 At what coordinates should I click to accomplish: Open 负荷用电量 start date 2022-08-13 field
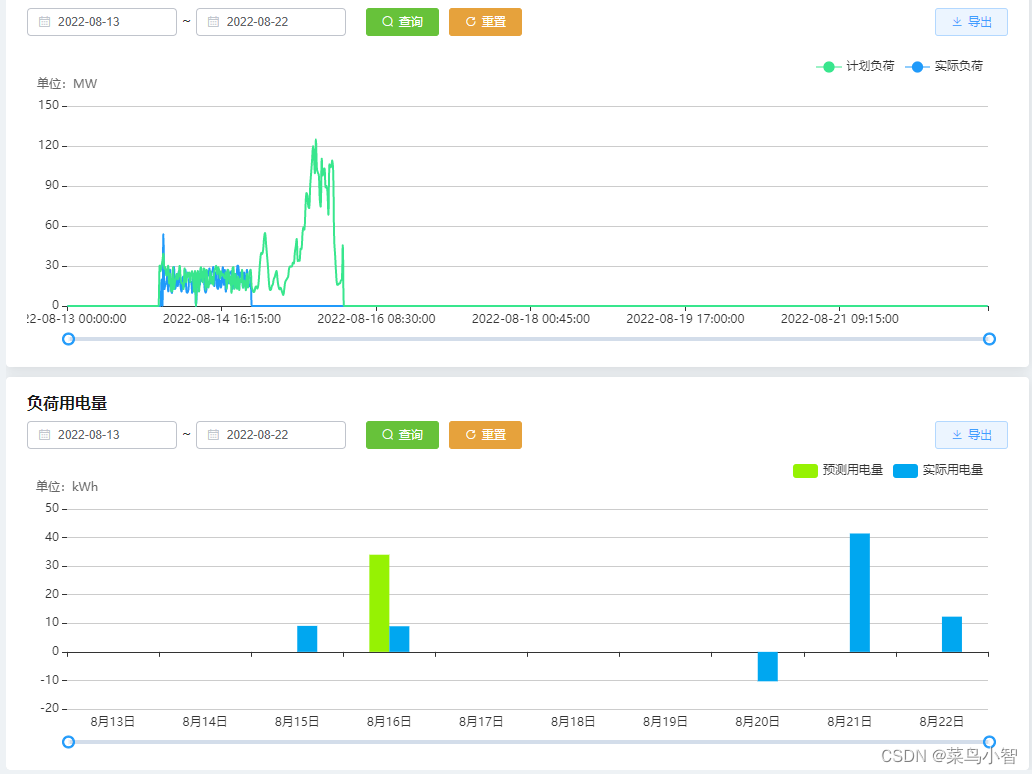coord(102,434)
